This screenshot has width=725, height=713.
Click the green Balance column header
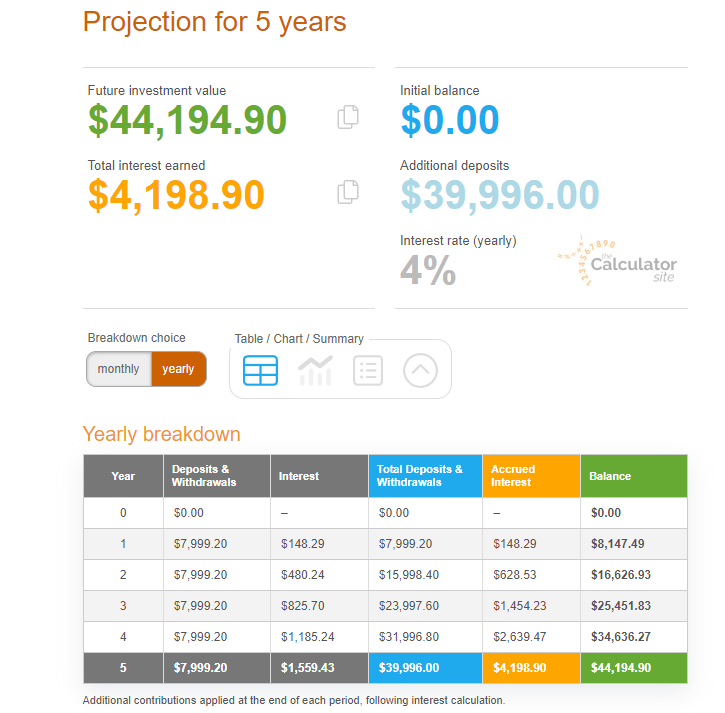pyautogui.click(x=633, y=476)
